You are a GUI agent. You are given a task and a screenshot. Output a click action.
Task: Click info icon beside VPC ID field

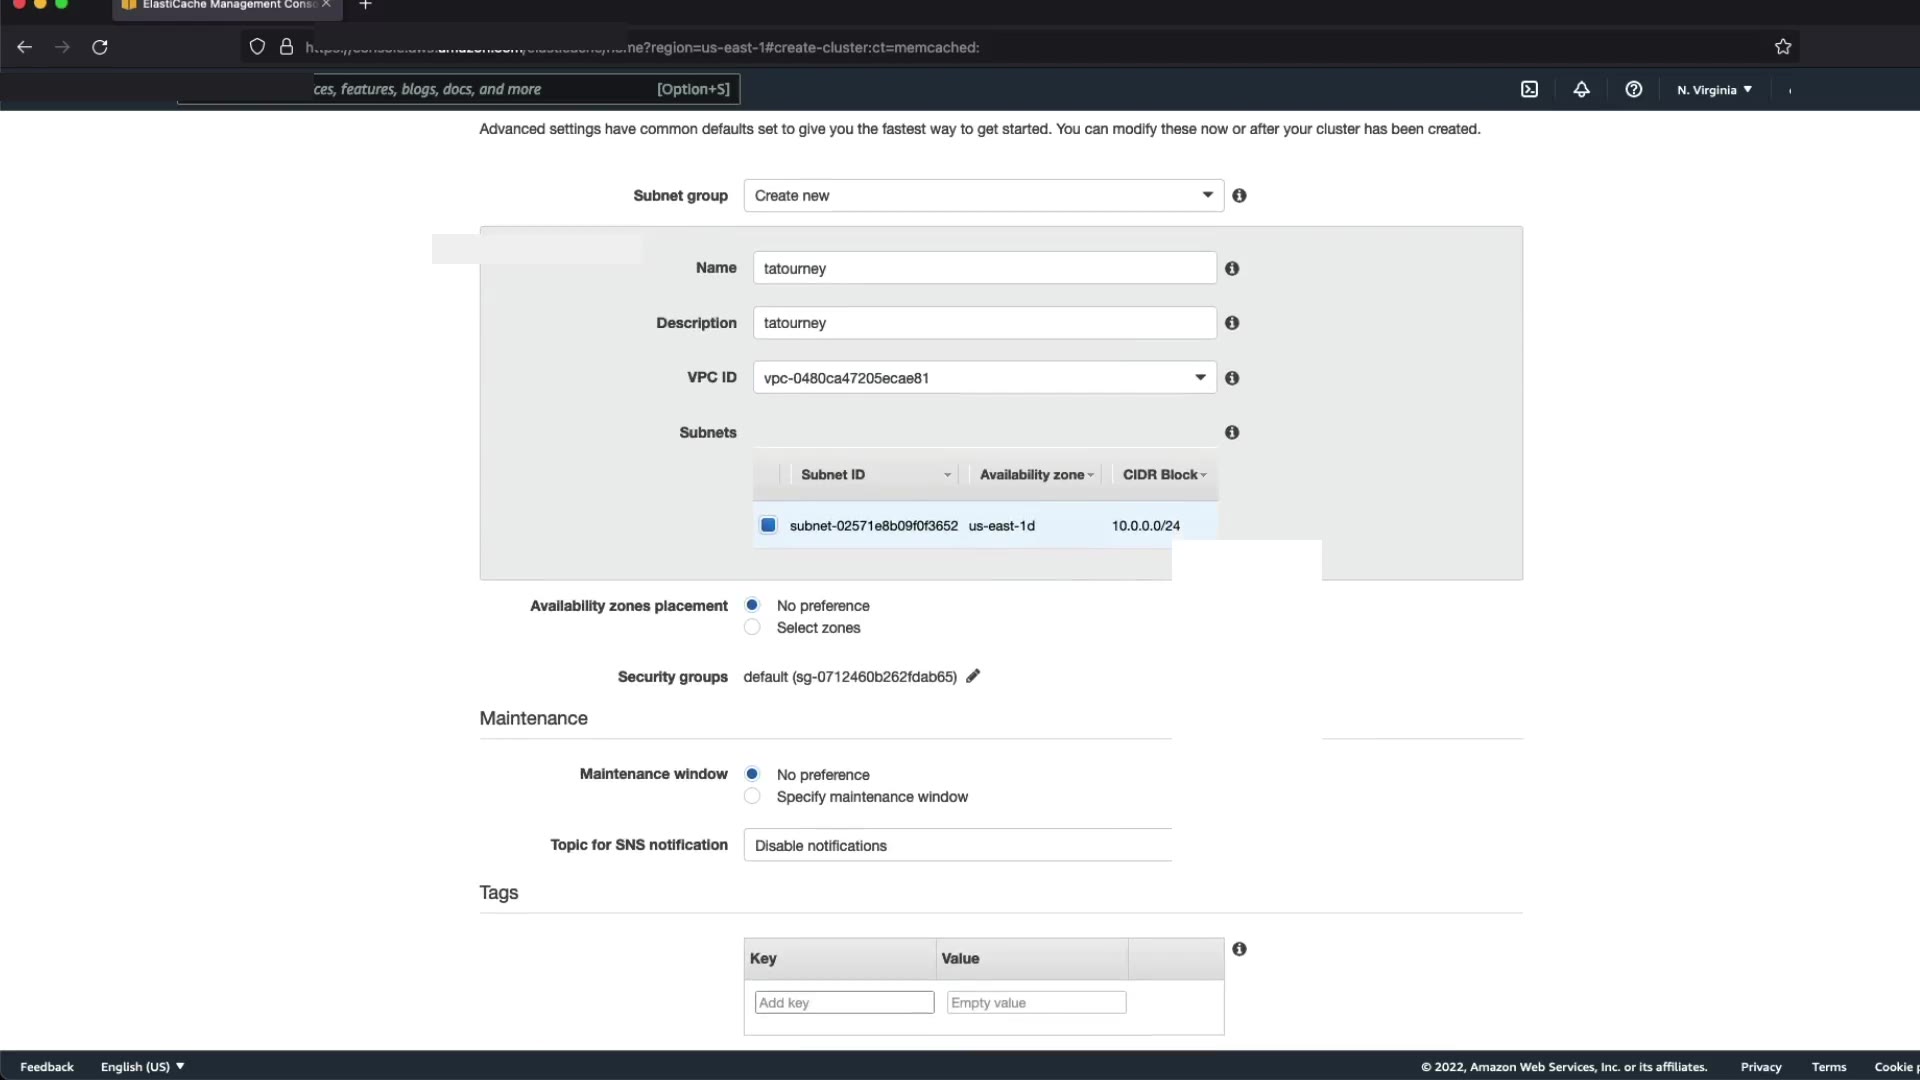[1232, 378]
